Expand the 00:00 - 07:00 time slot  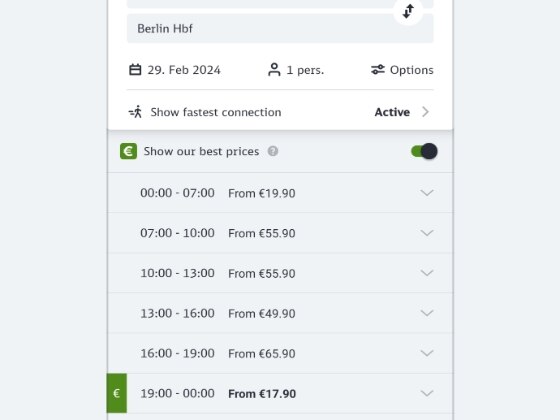tap(280, 193)
